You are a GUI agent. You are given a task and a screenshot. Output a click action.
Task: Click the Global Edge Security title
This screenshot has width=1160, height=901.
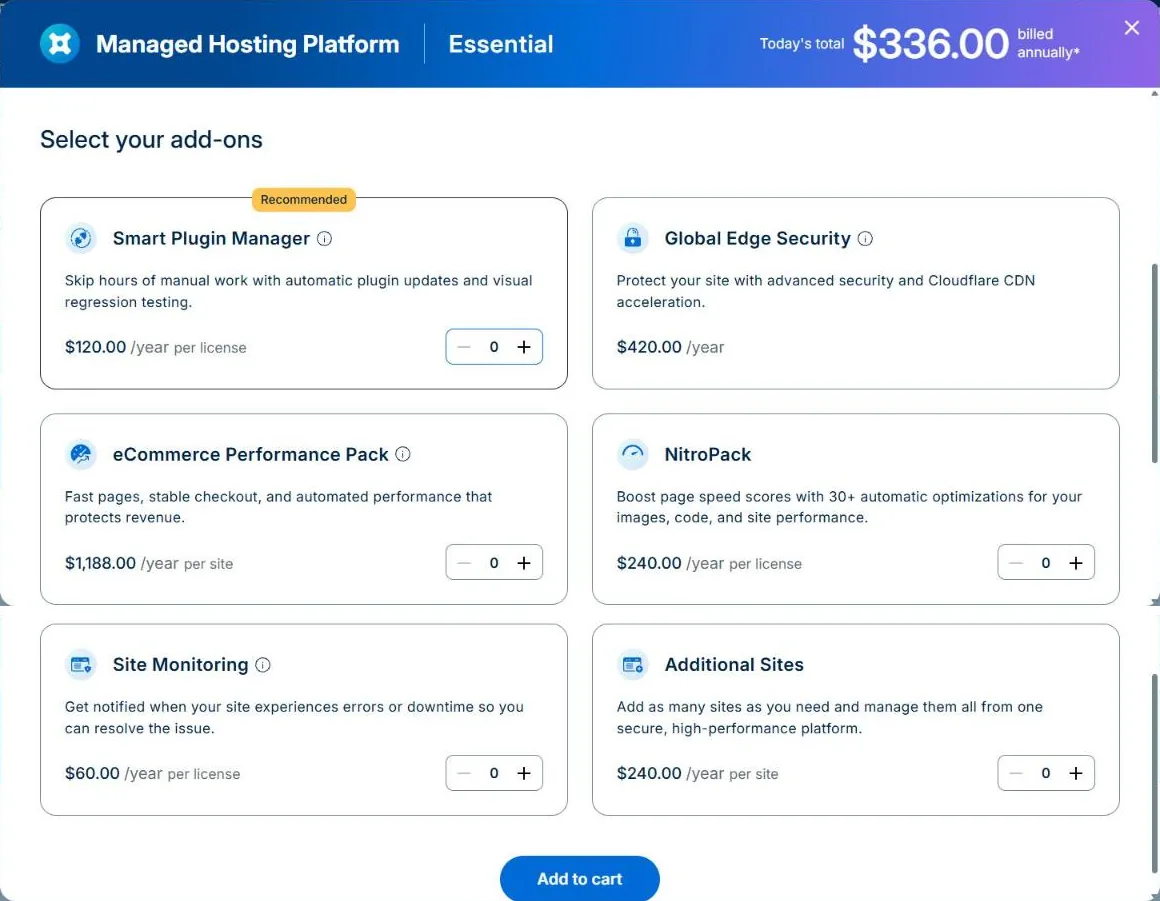tap(758, 238)
